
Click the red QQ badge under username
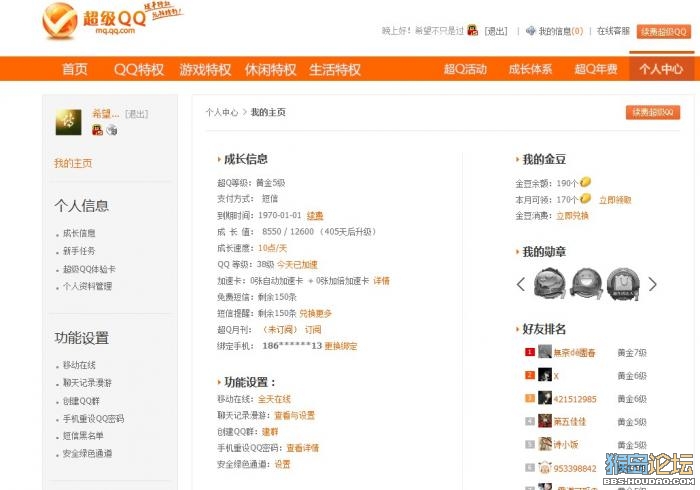point(97,130)
